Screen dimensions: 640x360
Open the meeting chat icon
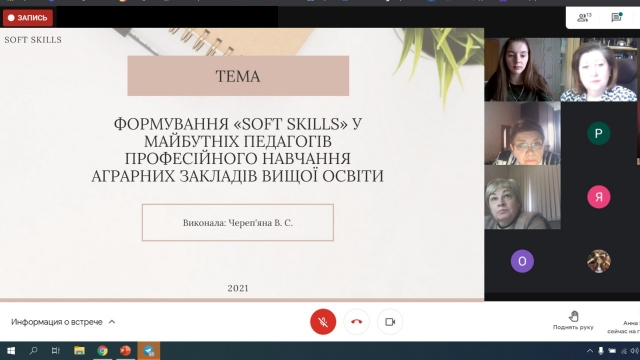[616, 17]
